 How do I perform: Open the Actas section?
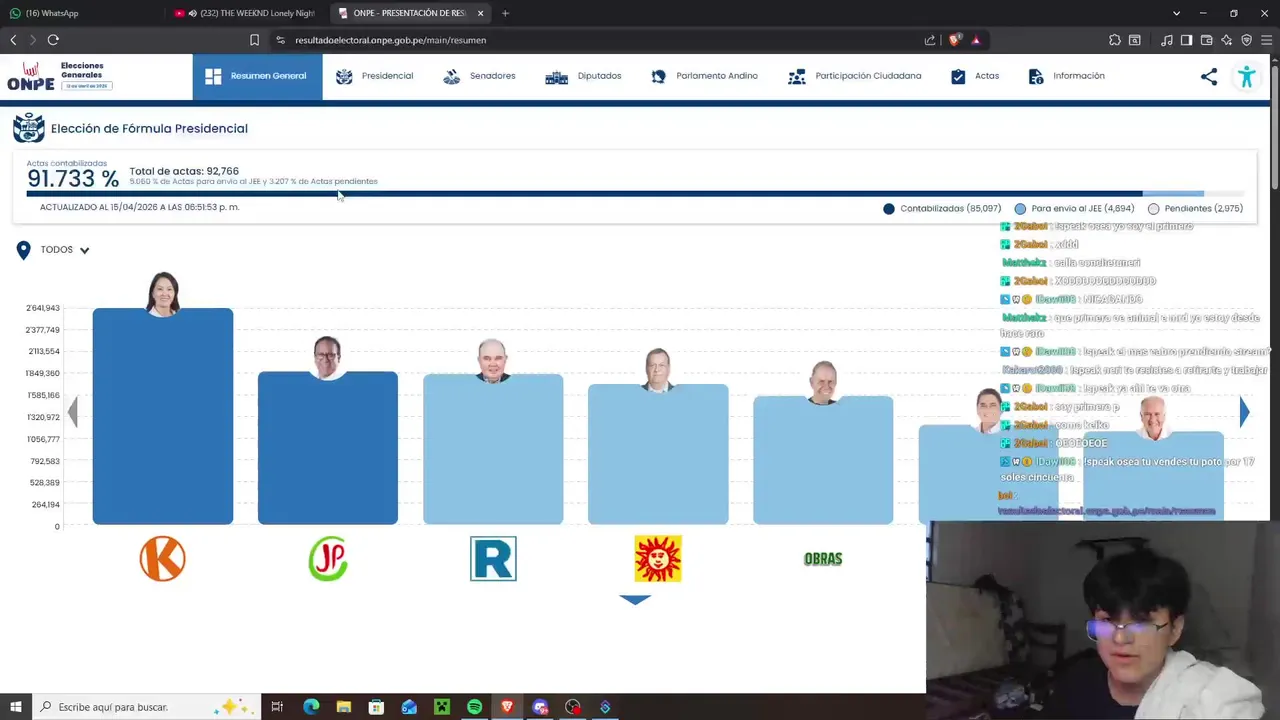[974, 76]
